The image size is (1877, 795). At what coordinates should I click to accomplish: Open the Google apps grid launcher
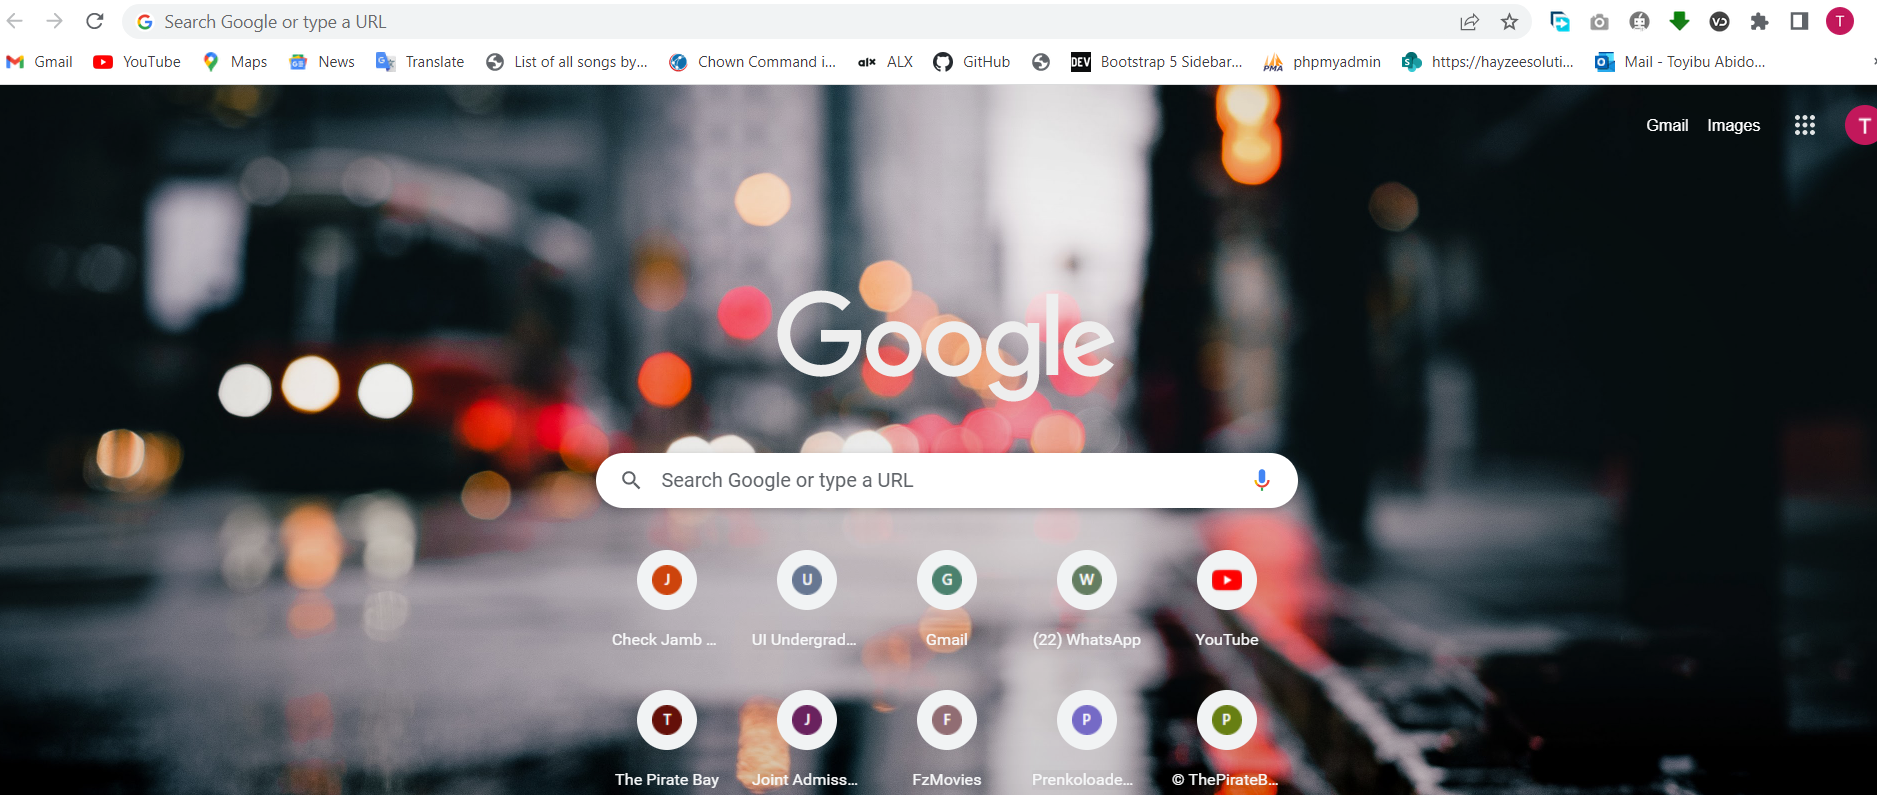click(1804, 125)
